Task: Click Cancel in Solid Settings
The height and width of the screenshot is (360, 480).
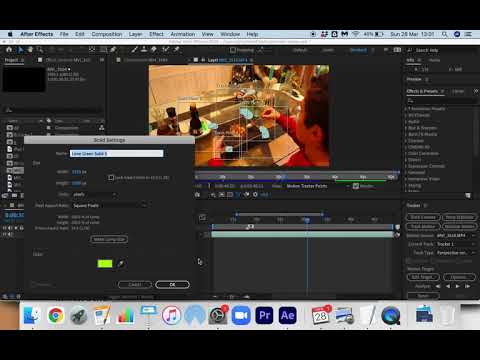Action: coord(135,284)
